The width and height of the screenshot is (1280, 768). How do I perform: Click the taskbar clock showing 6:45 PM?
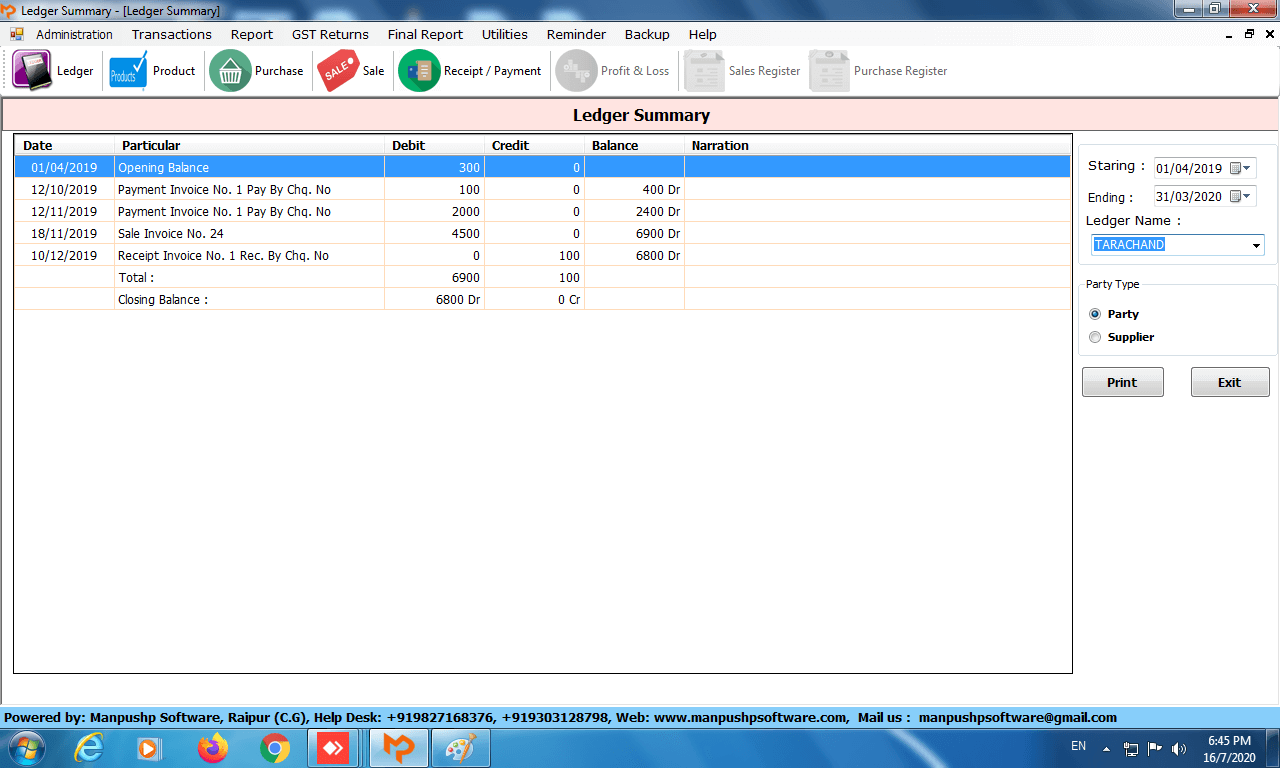[1229, 741]
